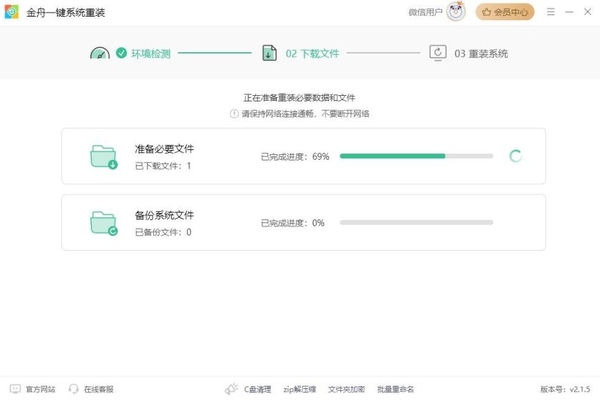Click the loading spinner icon

point(515,156)
